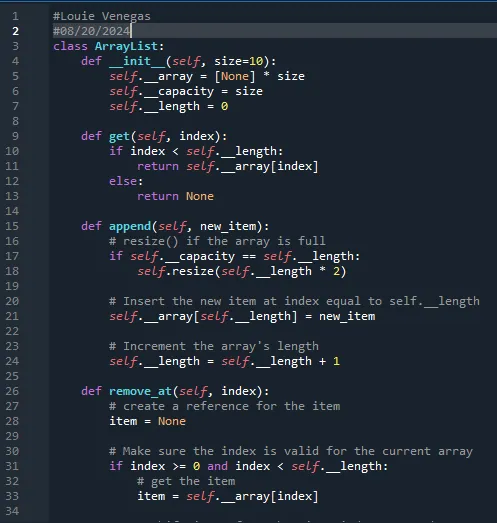Screen dimensions: 497x523
Task: Click the 'append' method name
Action: click(130, 226)
